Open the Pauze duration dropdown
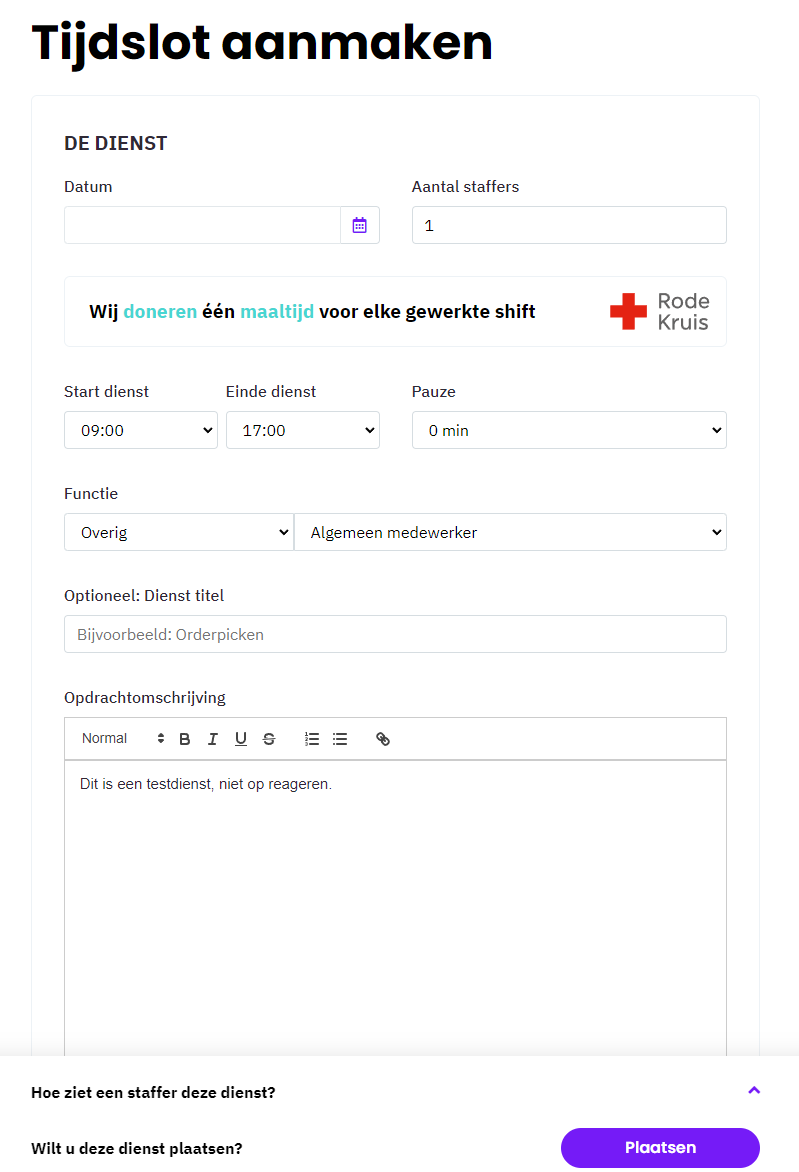Viewport: 799px width, 1172px height. click(569, 431)
